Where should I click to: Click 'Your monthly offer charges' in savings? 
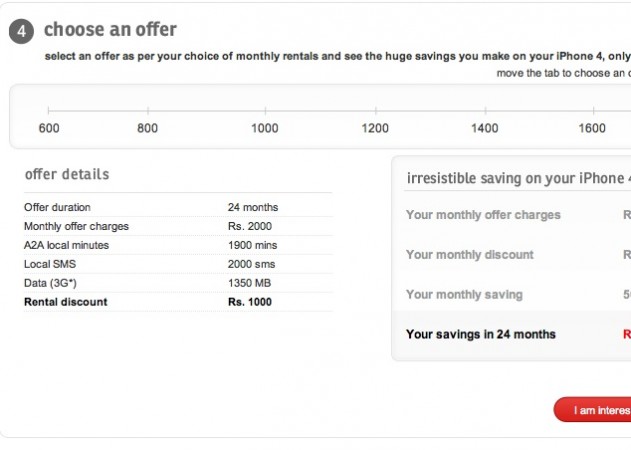[x=483, y=215]
